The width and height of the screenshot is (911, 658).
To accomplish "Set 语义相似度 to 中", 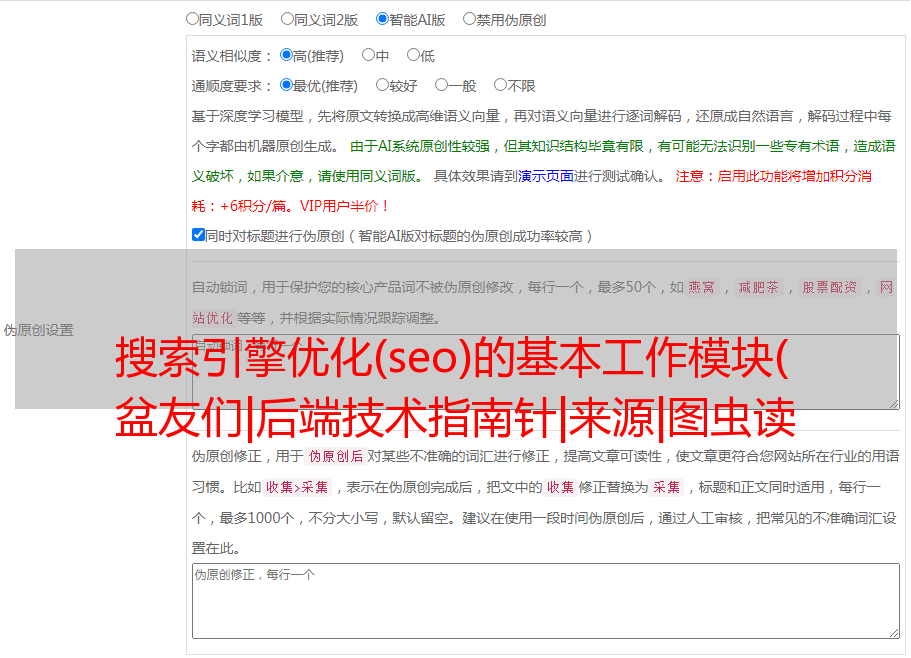I will coord(368,55).
